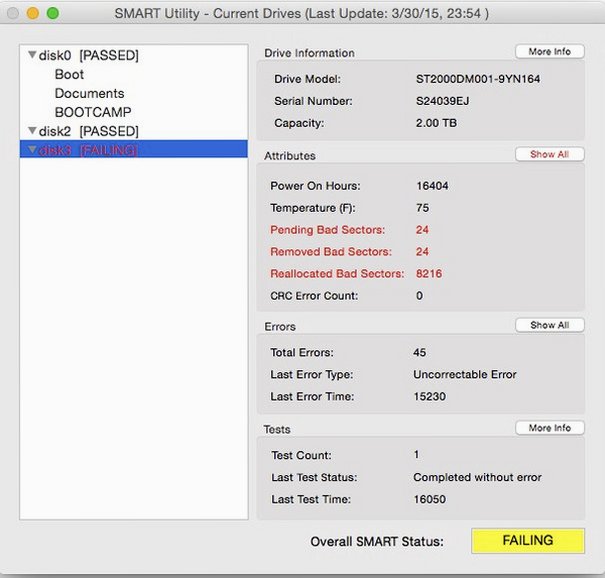Click Pending Bad Sectors label
The height and width of the screenshot is (578, 605).
tap(328, 230)
